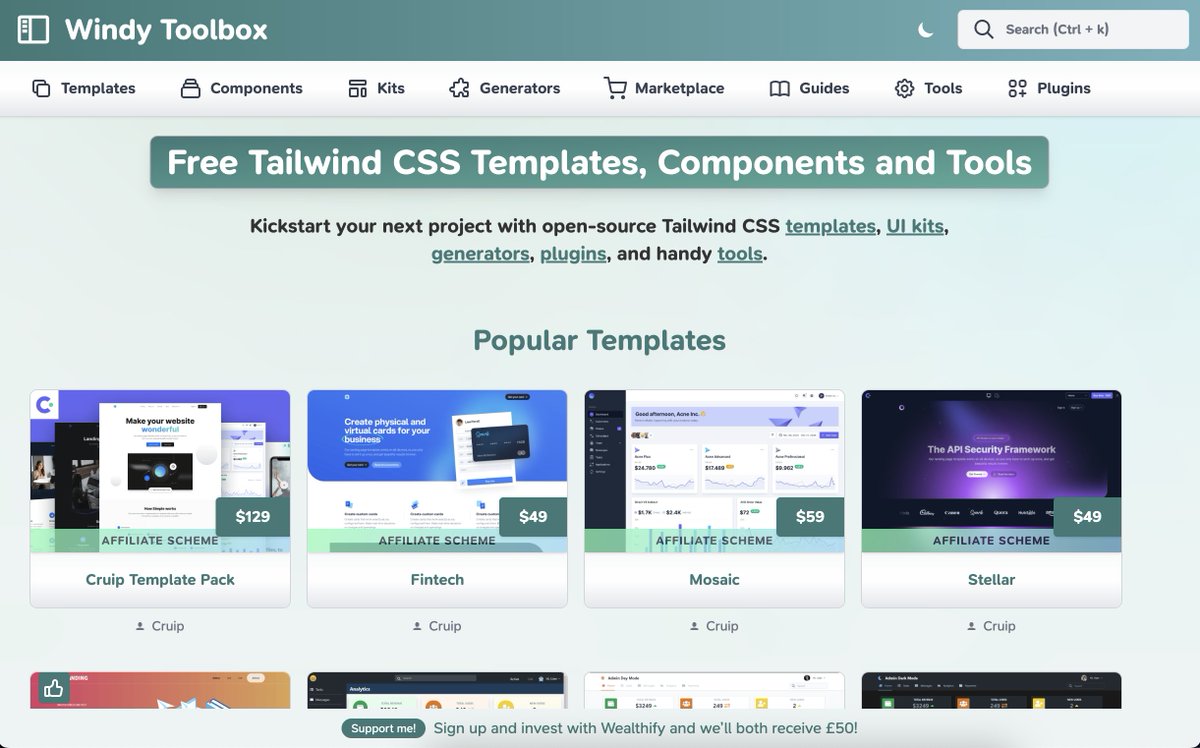Viewport: 1200px width, 748px height.
Task: Click Cruip author under Mosaic
Action: pos(714,626)
